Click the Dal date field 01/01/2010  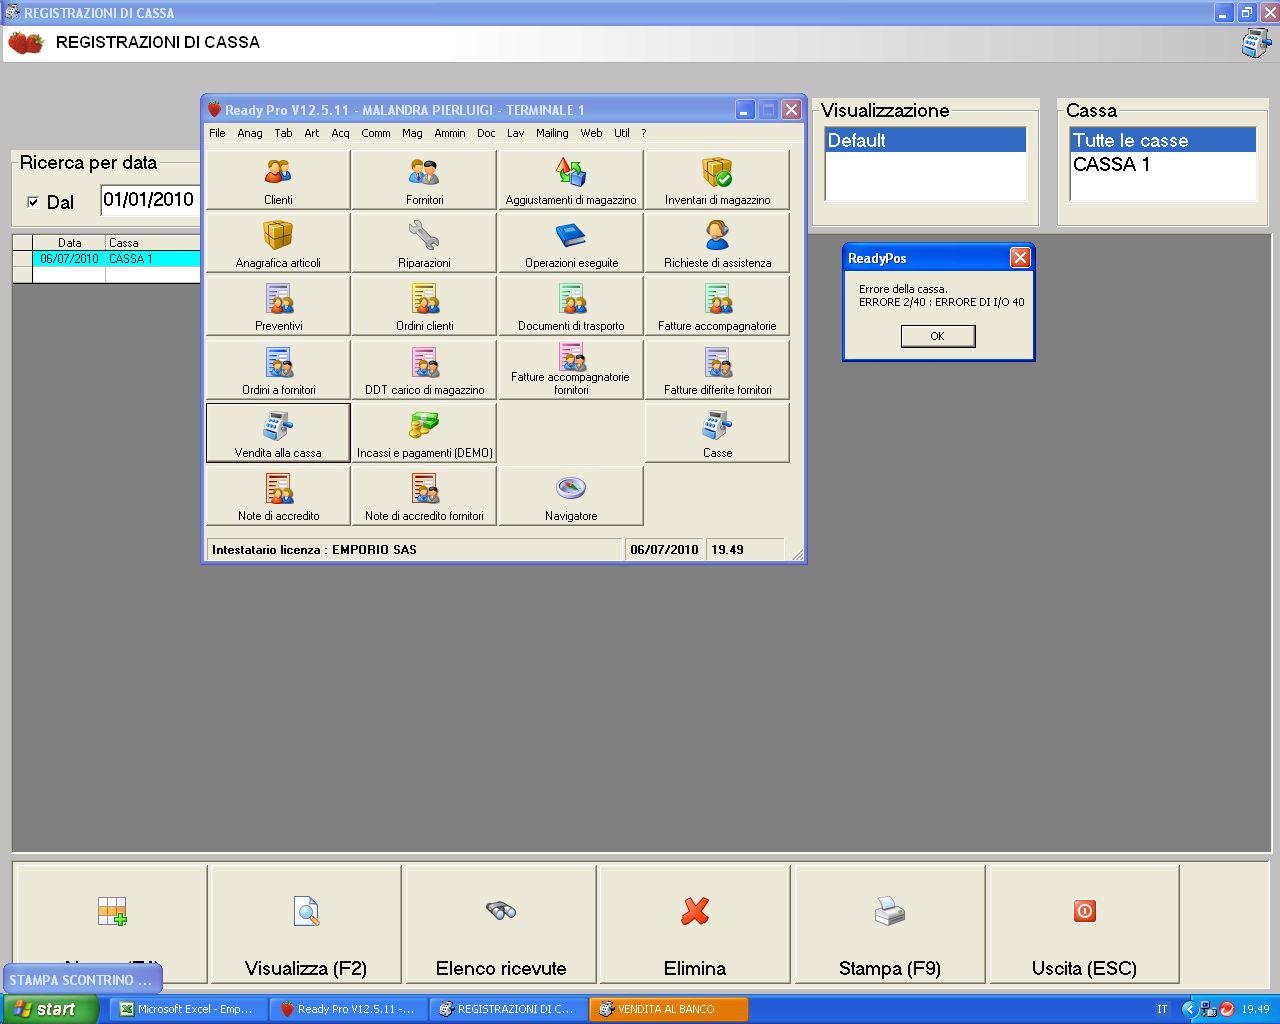tap(150, 200)
